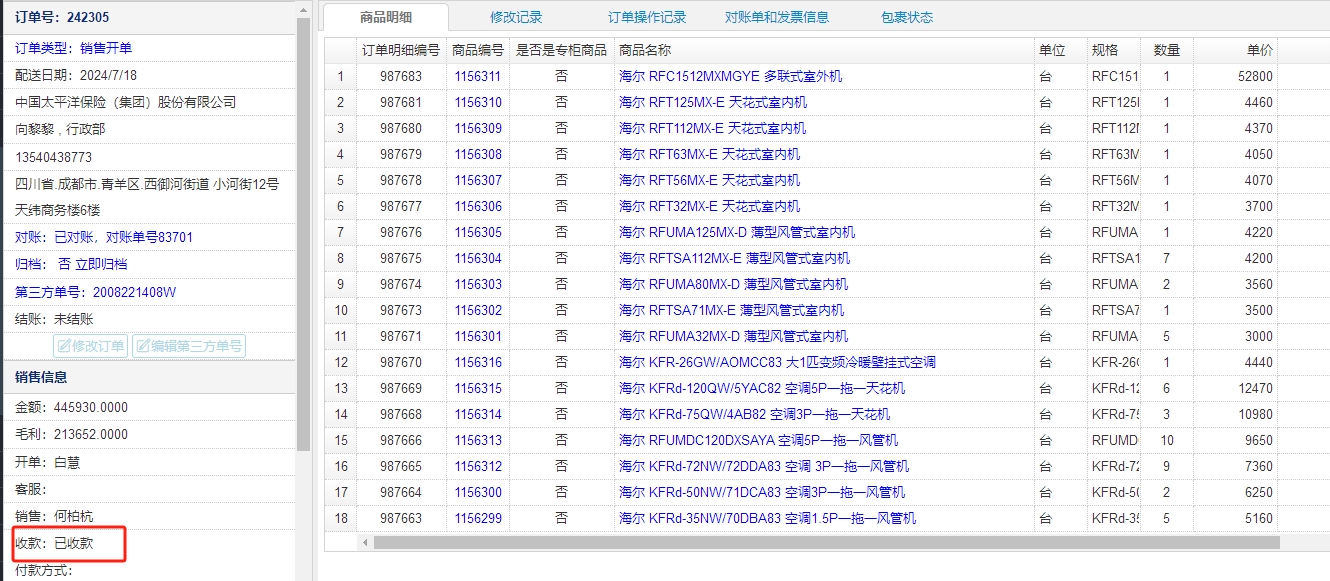Image resolution: width=1330 pixels, height=581 pixels.
Task: Click the 订单类型：销售开单 link
Action: (74, 48)
